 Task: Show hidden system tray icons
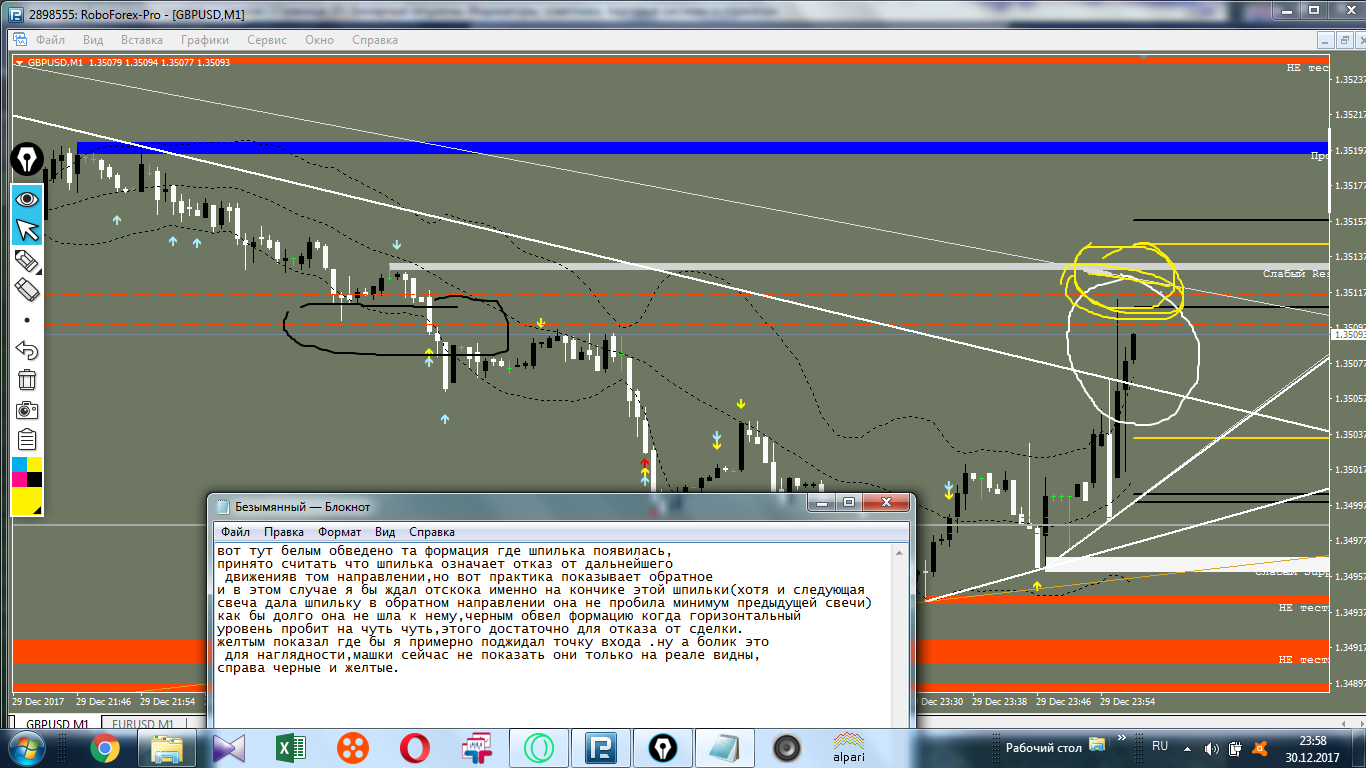[1189, 747]
